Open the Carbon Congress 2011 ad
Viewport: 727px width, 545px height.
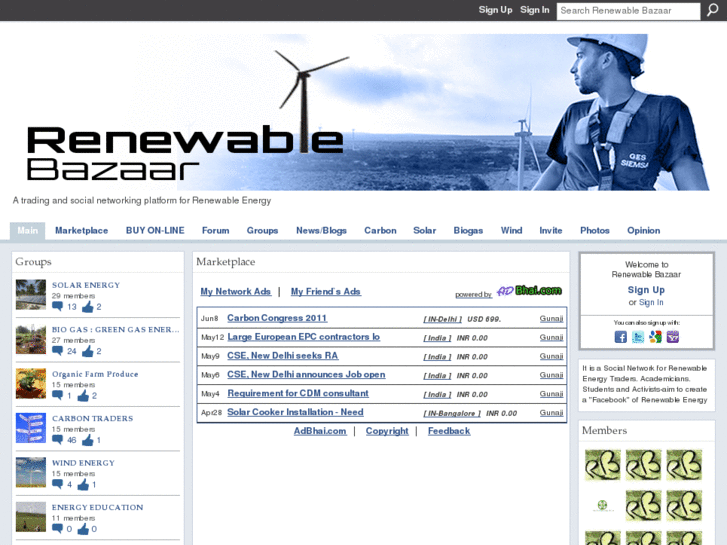[277, 318]
